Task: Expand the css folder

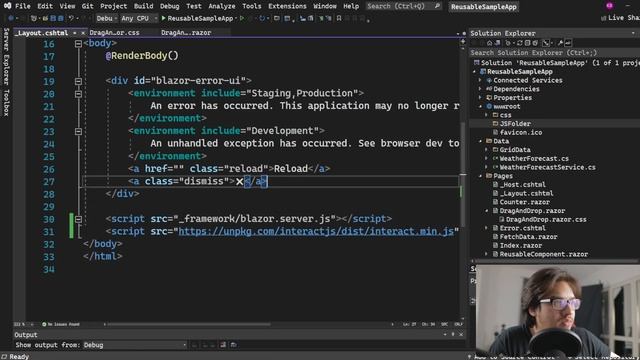Action: 486,115
